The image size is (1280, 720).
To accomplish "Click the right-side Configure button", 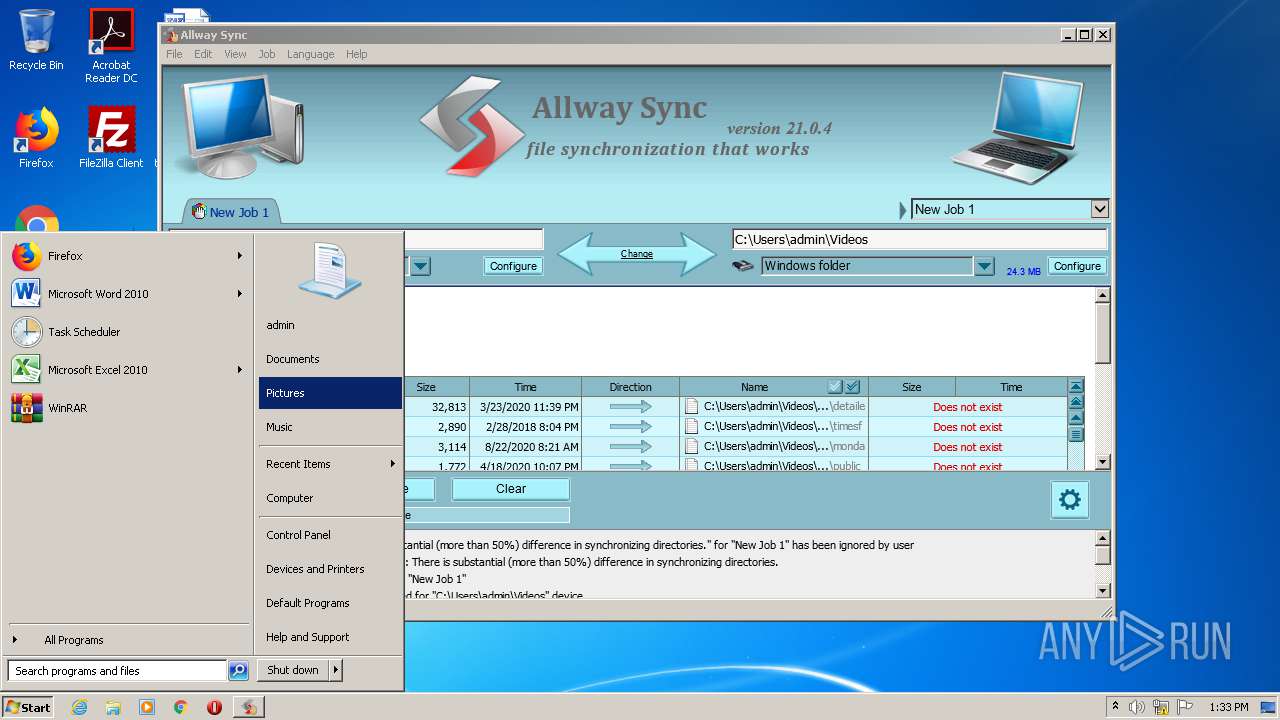I will [x=1077, y=266].
